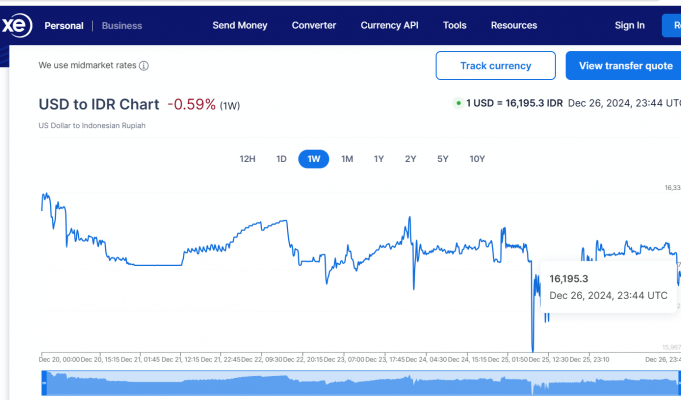Click the left handle of range navigator

(43, 383)
